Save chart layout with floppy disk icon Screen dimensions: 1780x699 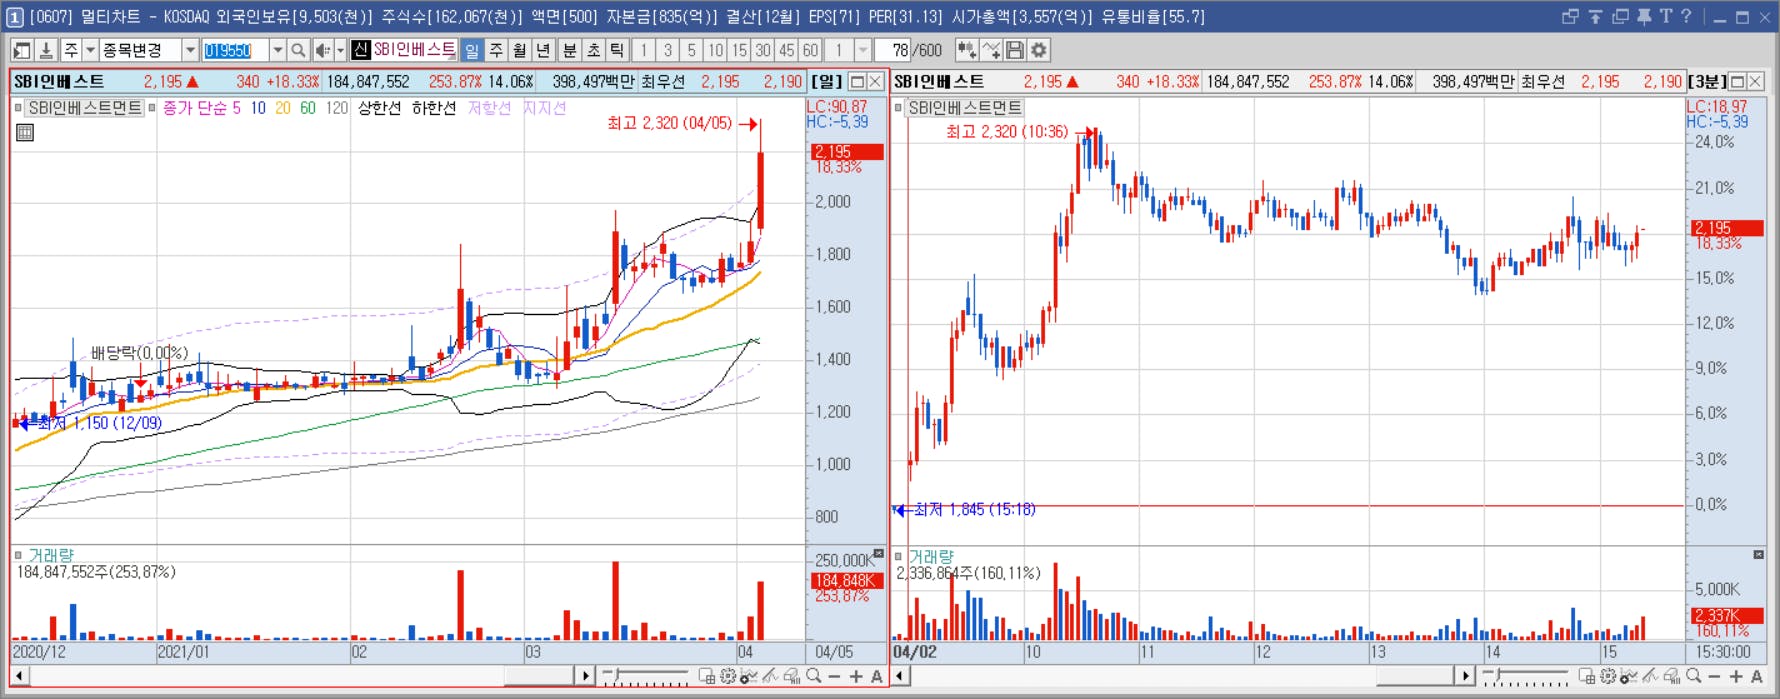coord(1015,50)
